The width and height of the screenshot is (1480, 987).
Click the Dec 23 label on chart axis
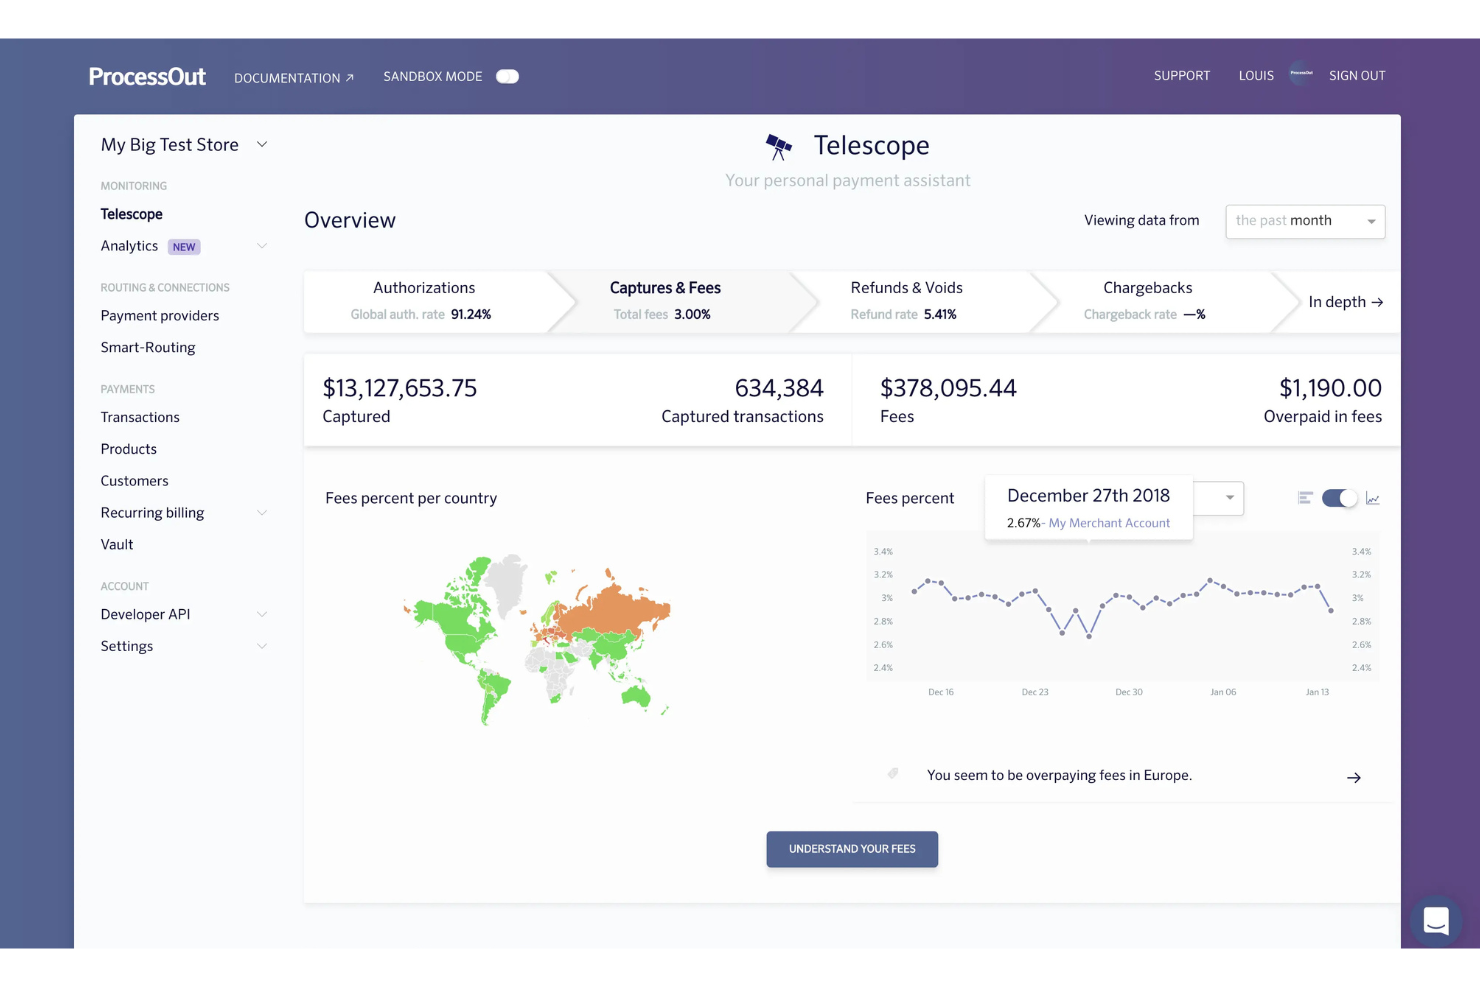pos(1035,692)
